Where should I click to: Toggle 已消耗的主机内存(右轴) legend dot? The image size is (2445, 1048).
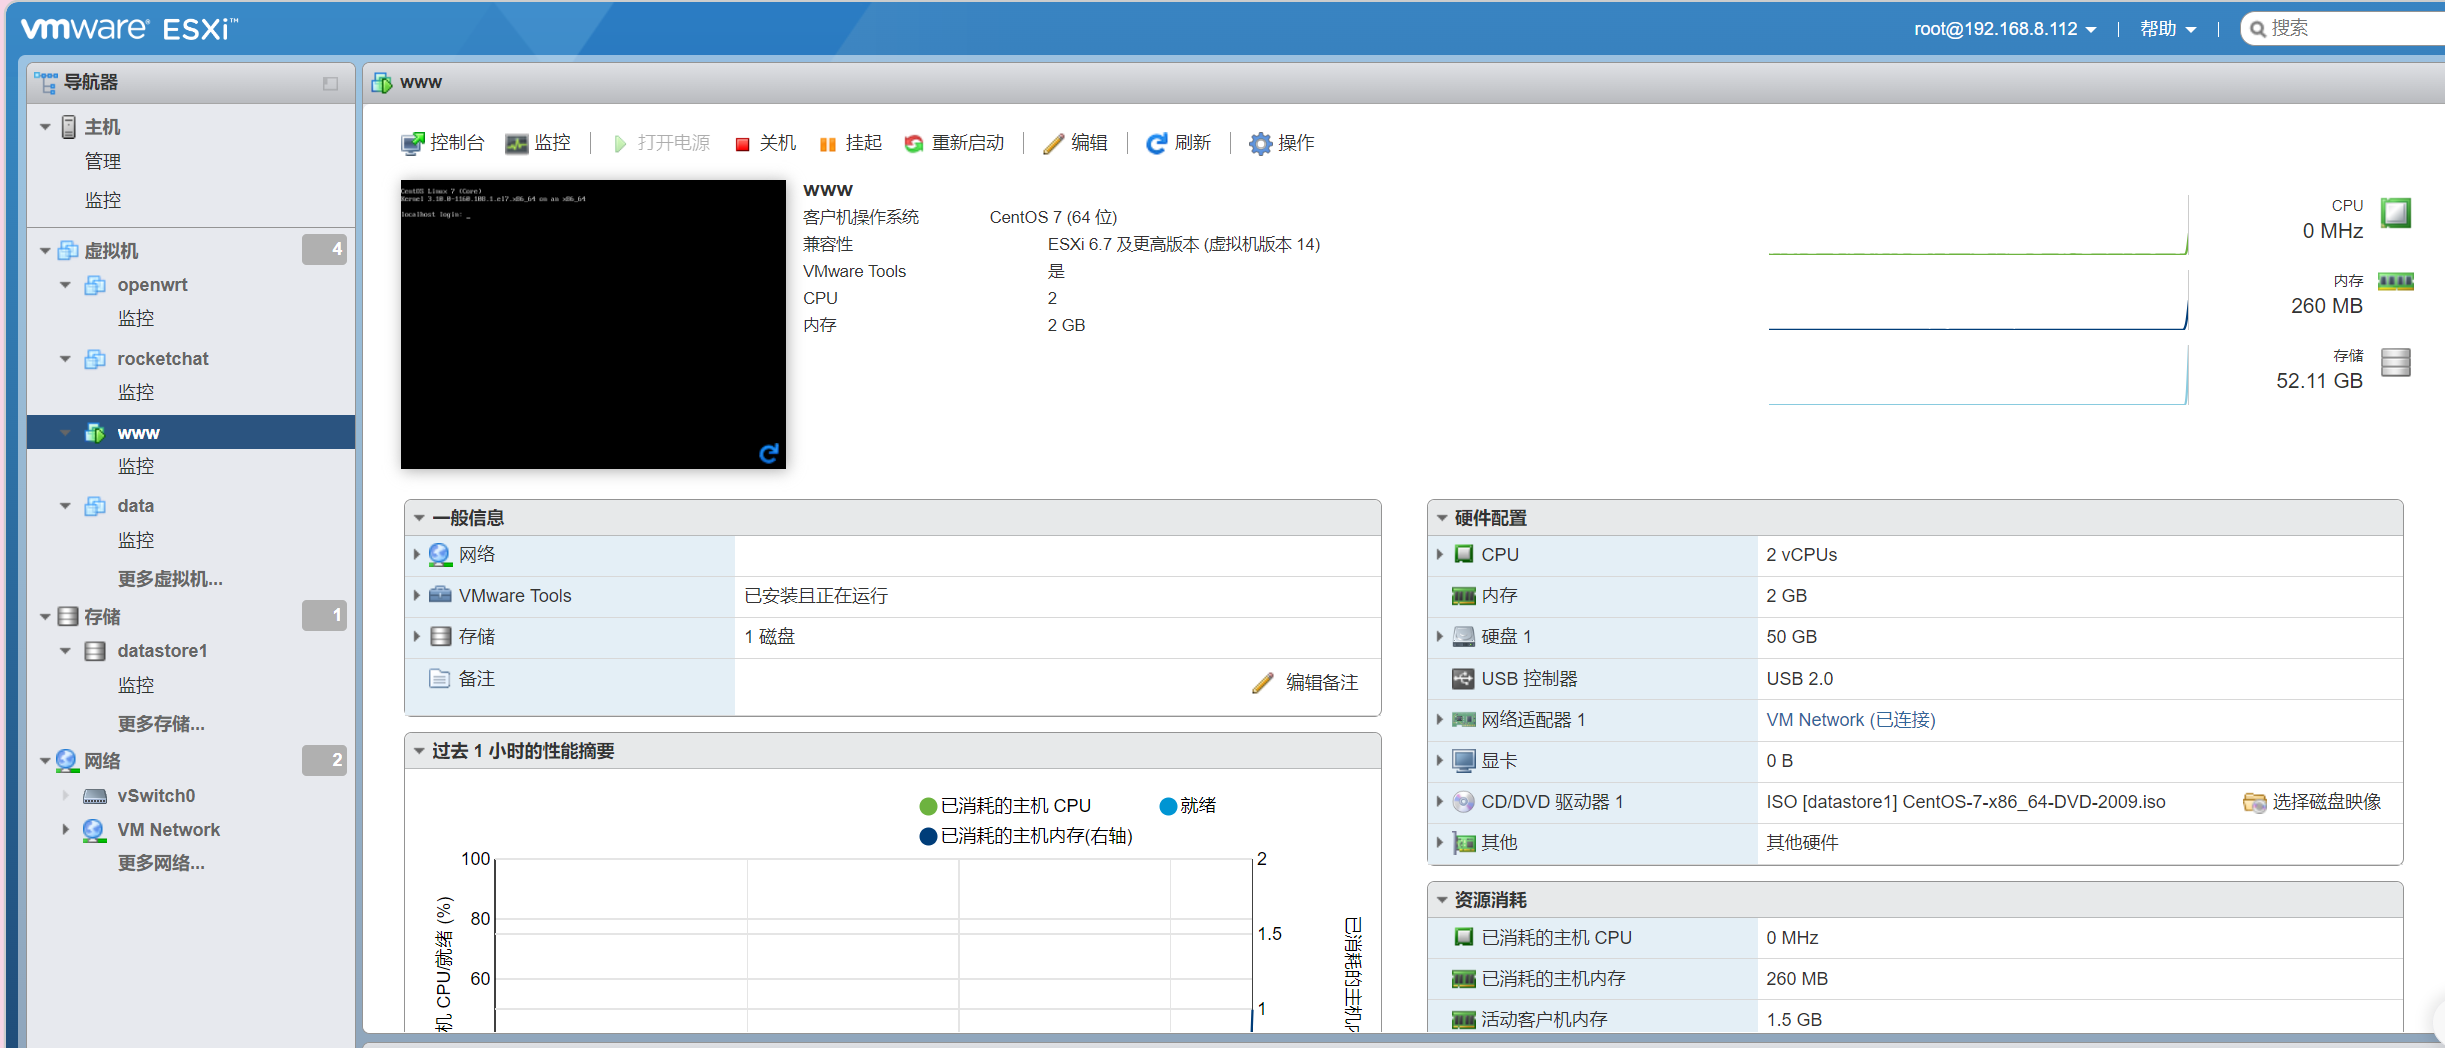(x=928, y=836)
